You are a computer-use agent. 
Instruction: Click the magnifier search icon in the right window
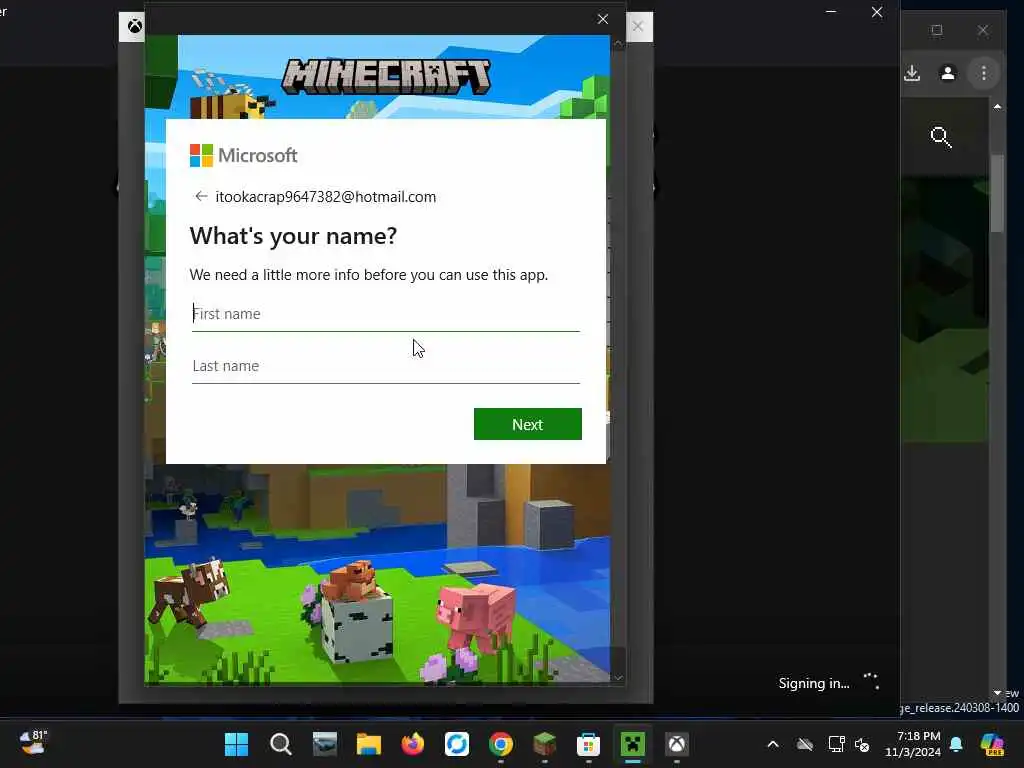click(940, 137)
